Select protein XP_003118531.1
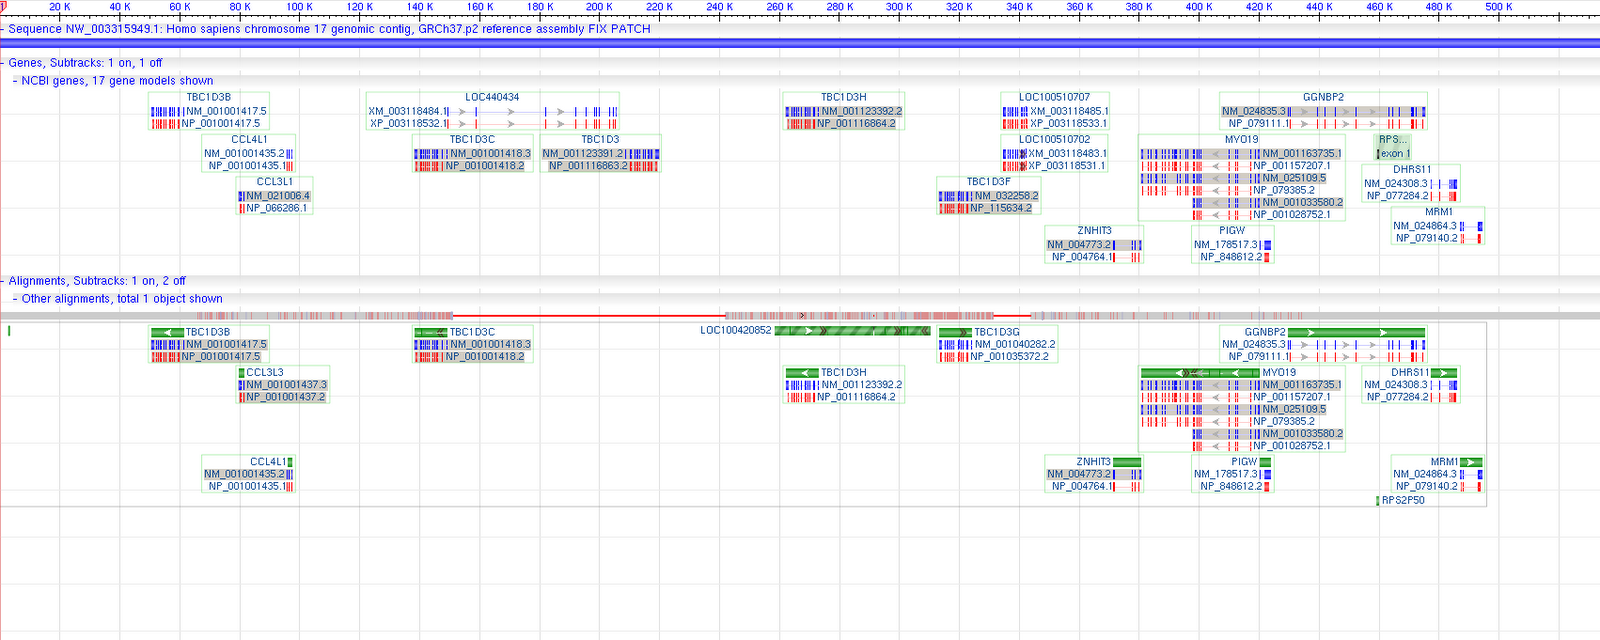 (1067, 166)
